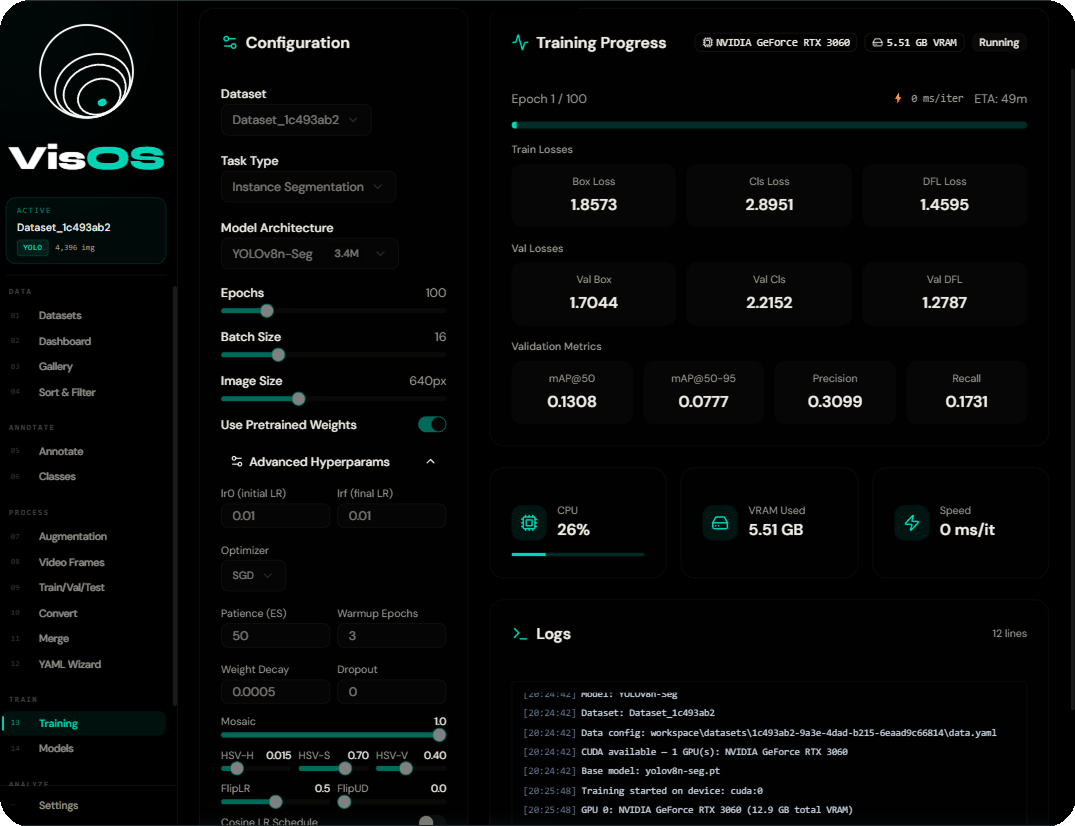This screenshot has width=1075, height=826.
Task: Open Sort & Filter in the sidebar
Action: coord(67,392)
